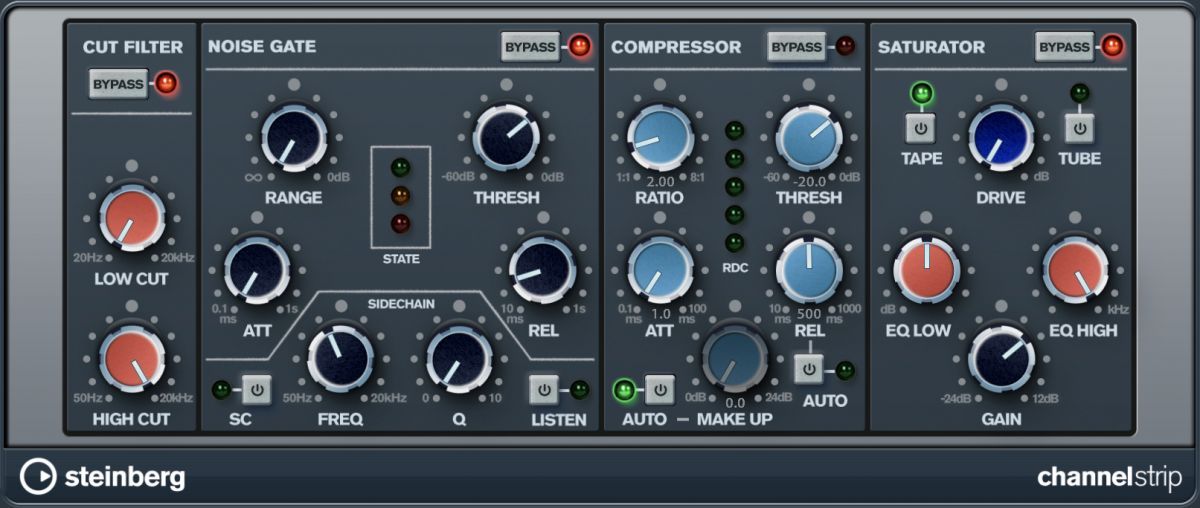The height and width of the screenshot is (508, 1200).
Task: Click the RDC meter label
Action: tap(735, 268)
